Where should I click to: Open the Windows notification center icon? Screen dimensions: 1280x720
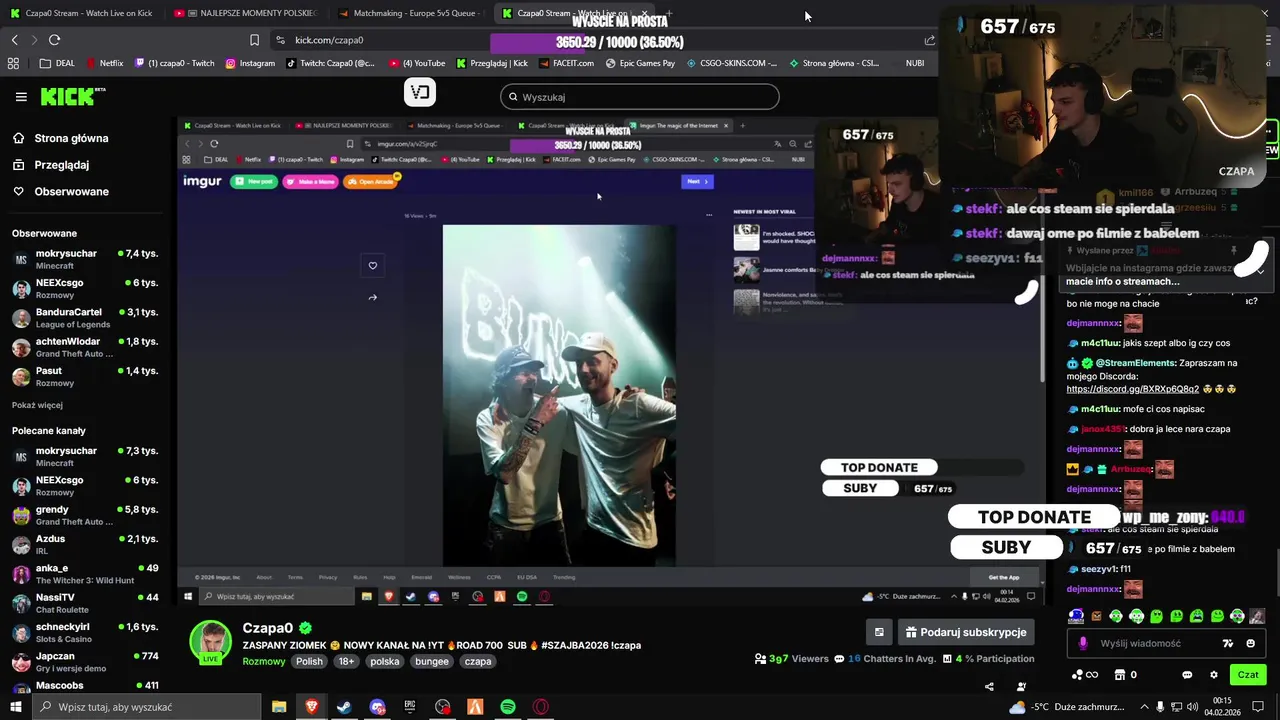point(1259,707)
